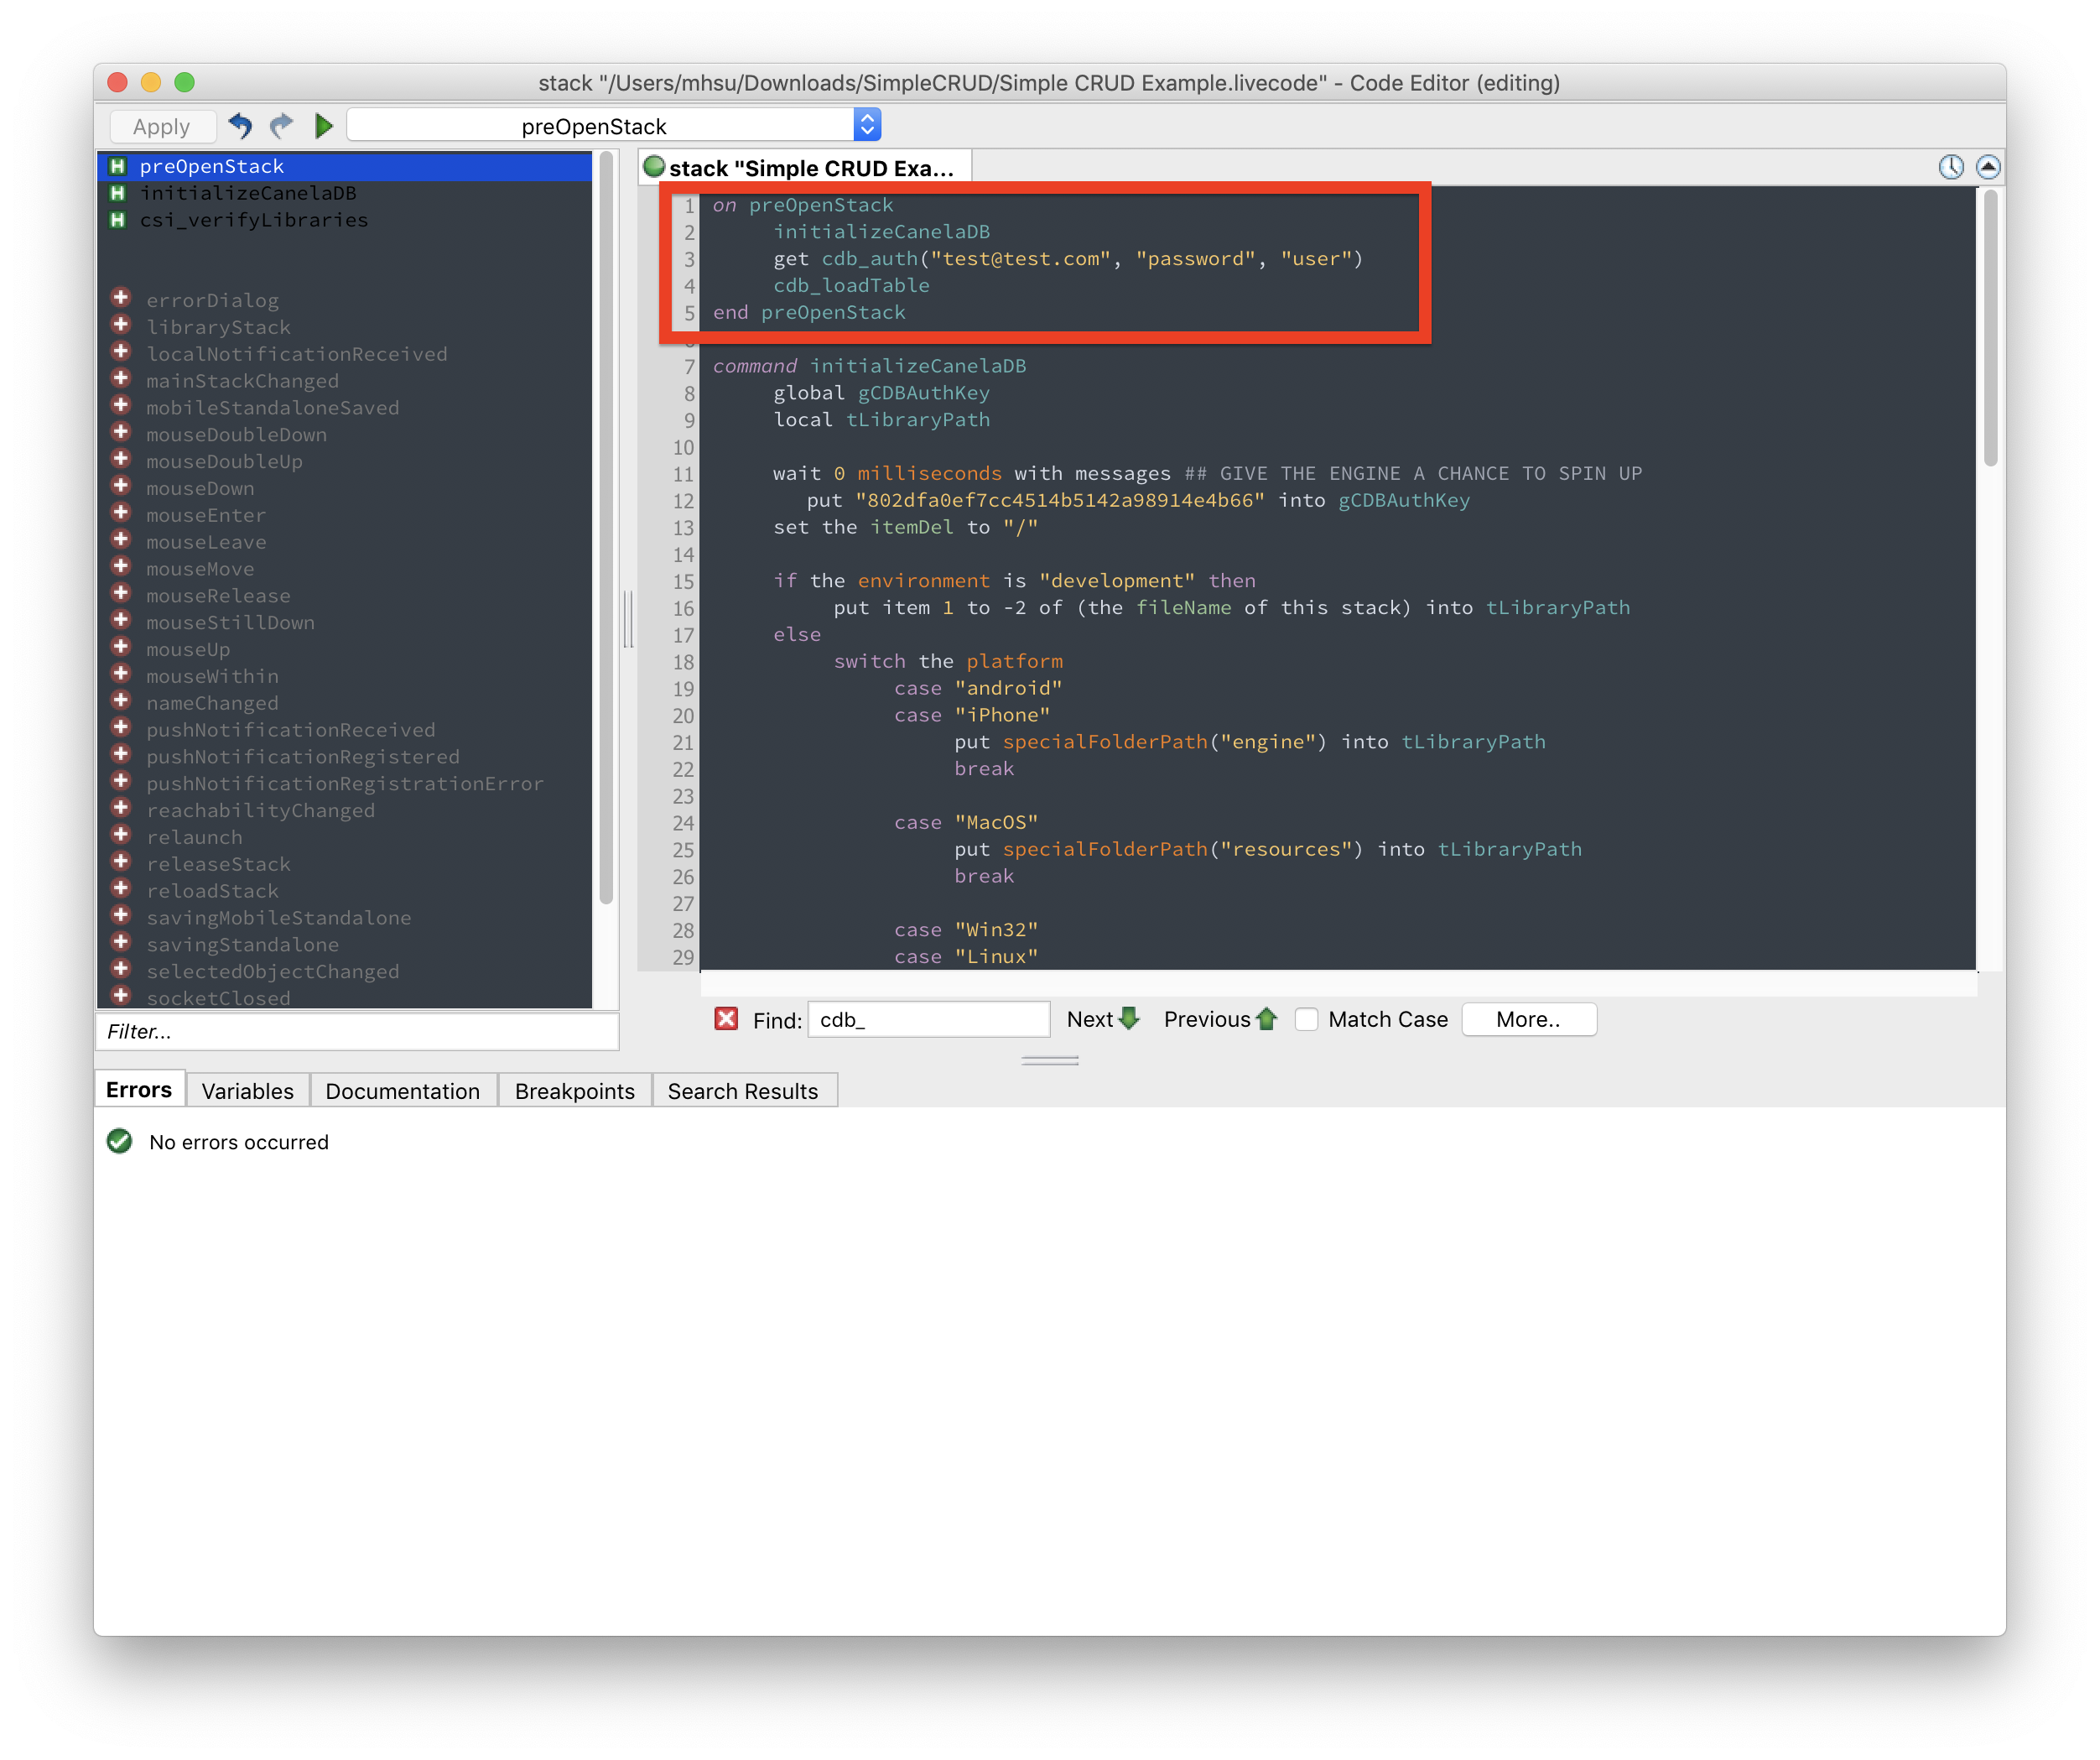Viewport: 2100px width, 1760px height.
Task: Select initializeCanelaDB in the handler list
Action: click(345, 193)
